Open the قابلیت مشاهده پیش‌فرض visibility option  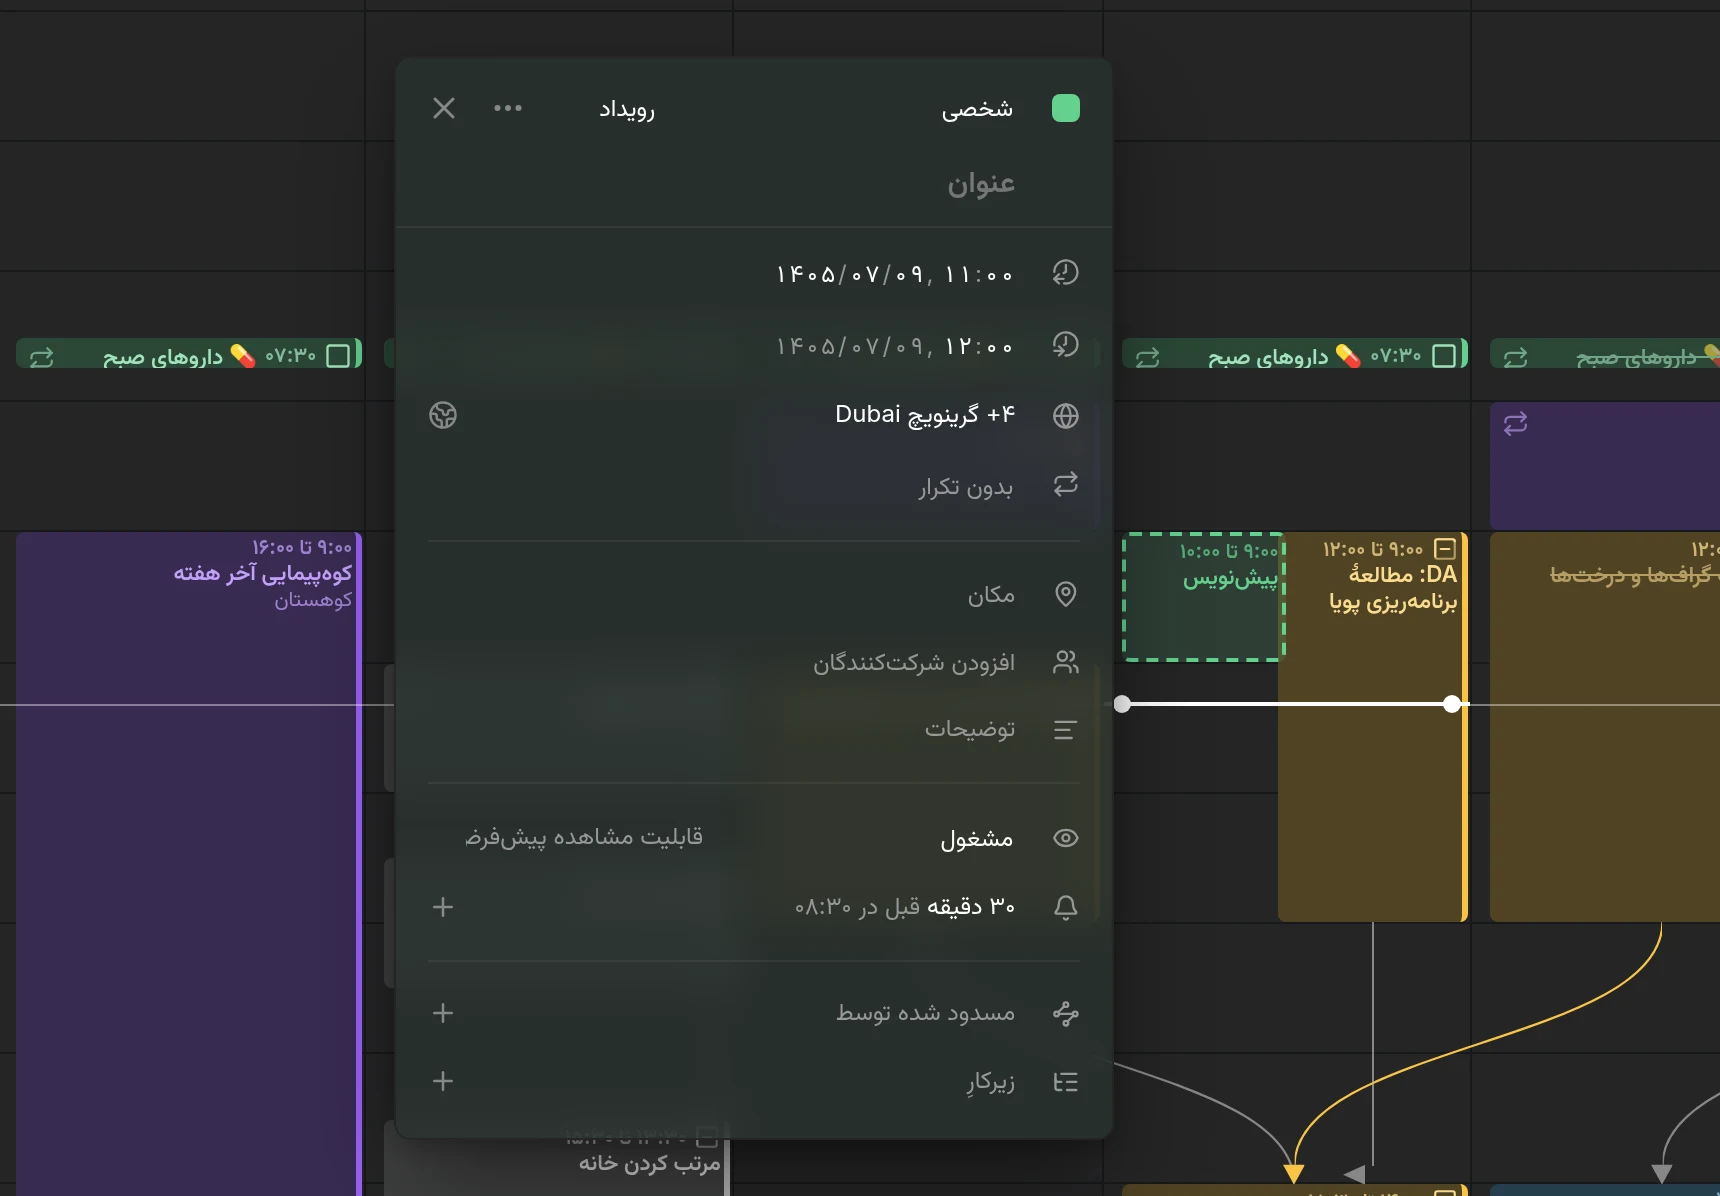click(584, 837)
